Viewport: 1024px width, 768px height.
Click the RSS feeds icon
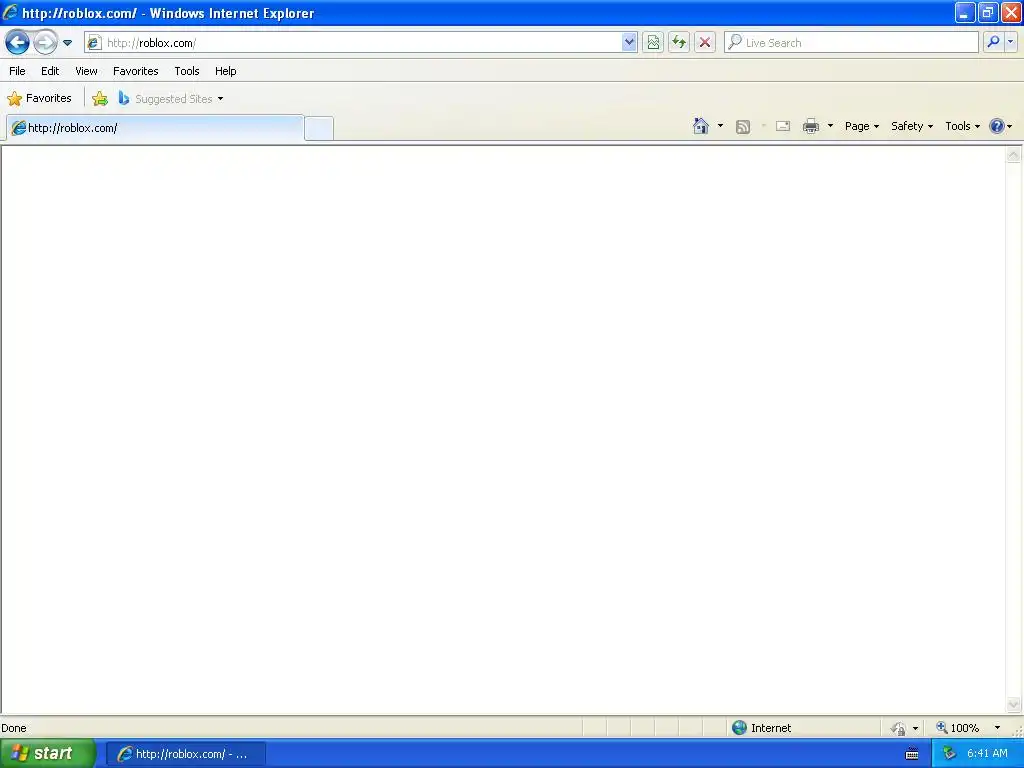743,127
